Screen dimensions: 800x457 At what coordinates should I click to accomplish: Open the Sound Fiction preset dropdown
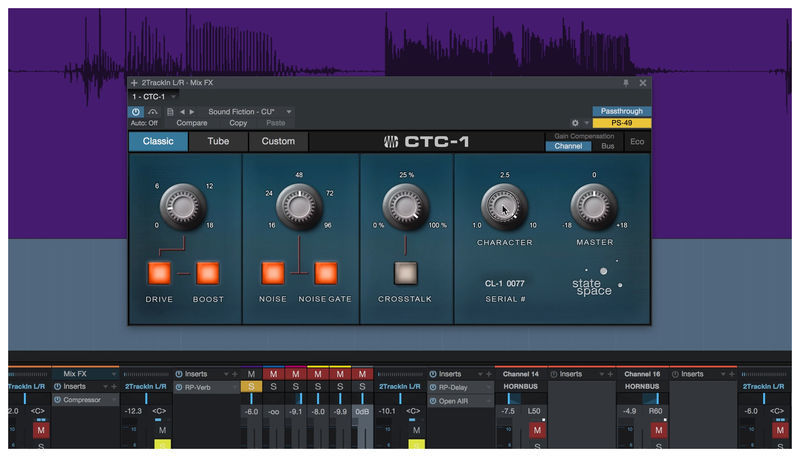[289, 112]
